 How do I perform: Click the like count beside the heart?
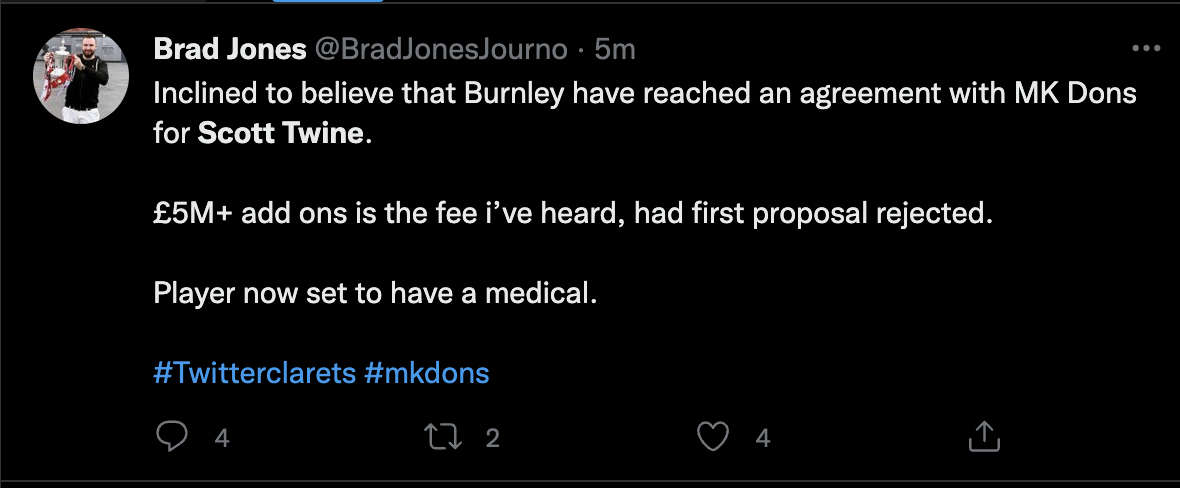[x=763, y=437]
